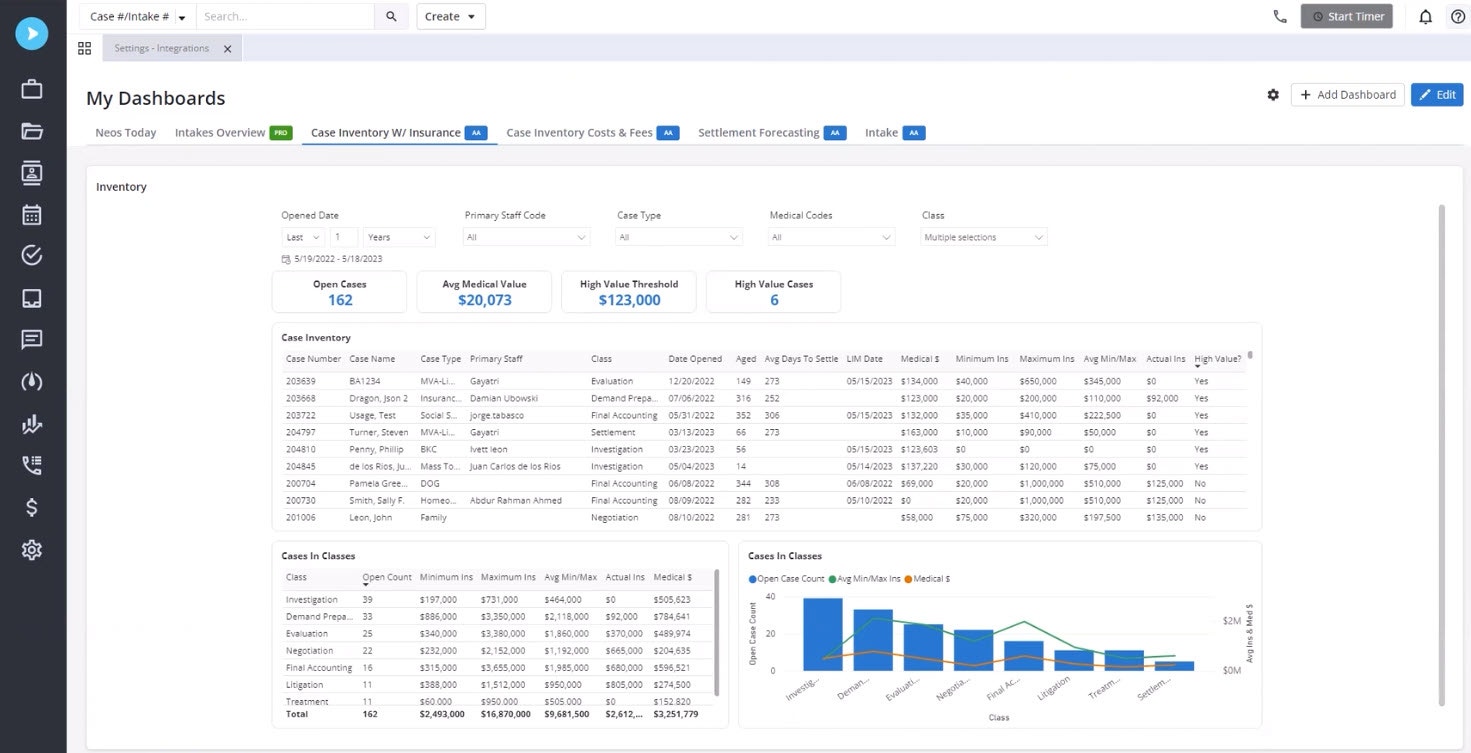The height and width of the screenshot is (753, 1471).
Task: Switch to Settlement Forecasting tab
Action: point(758,133)
